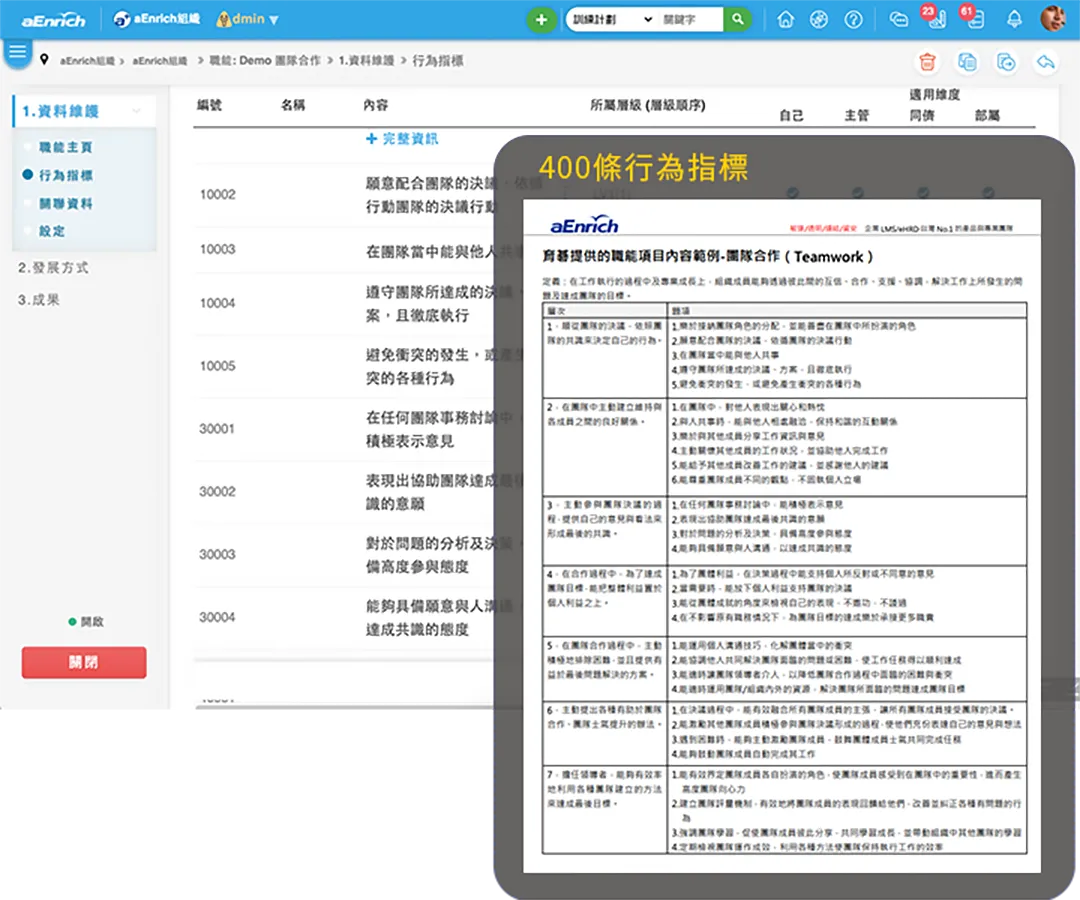Screen dimensions: 1080x900
Task: Open the notifications bell icon
Action: [x=1014, y=19]
